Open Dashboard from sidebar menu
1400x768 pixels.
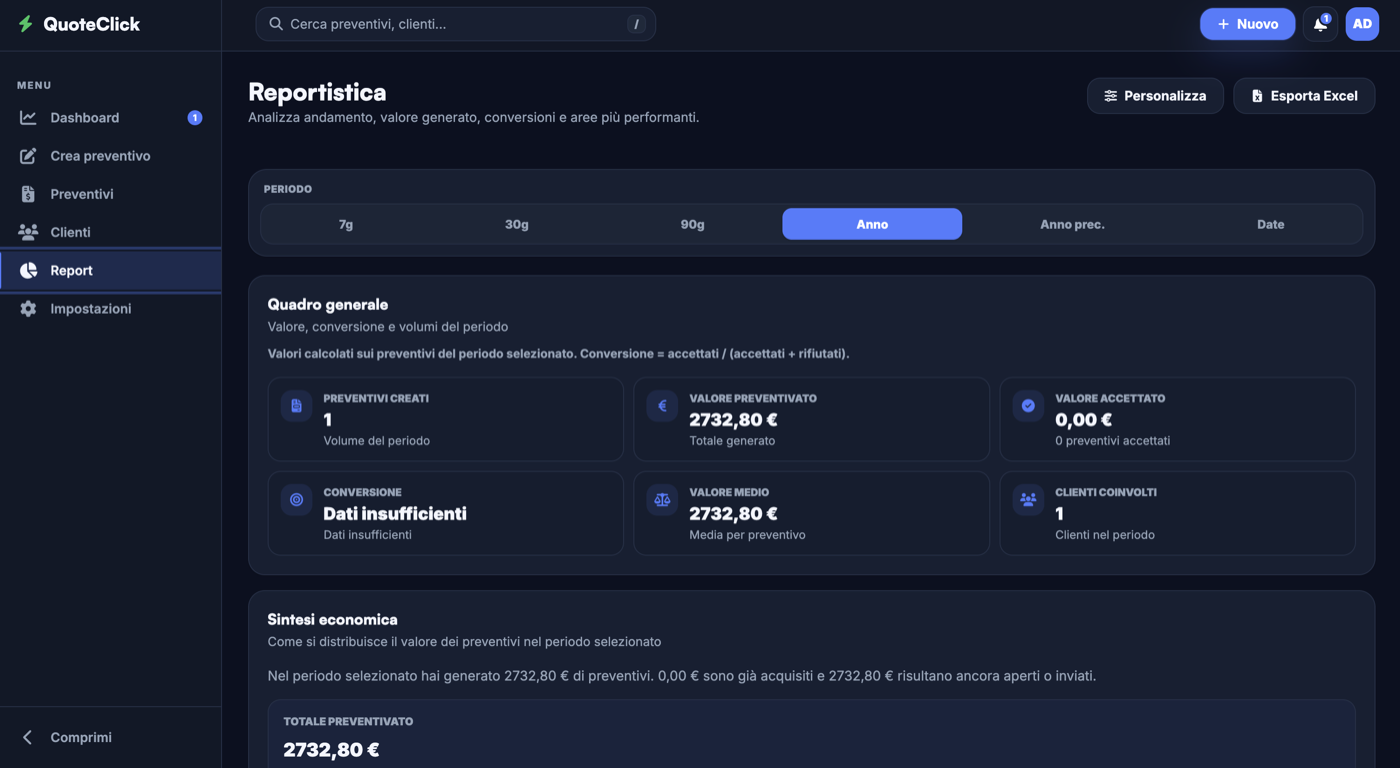[x=110, y=118]
